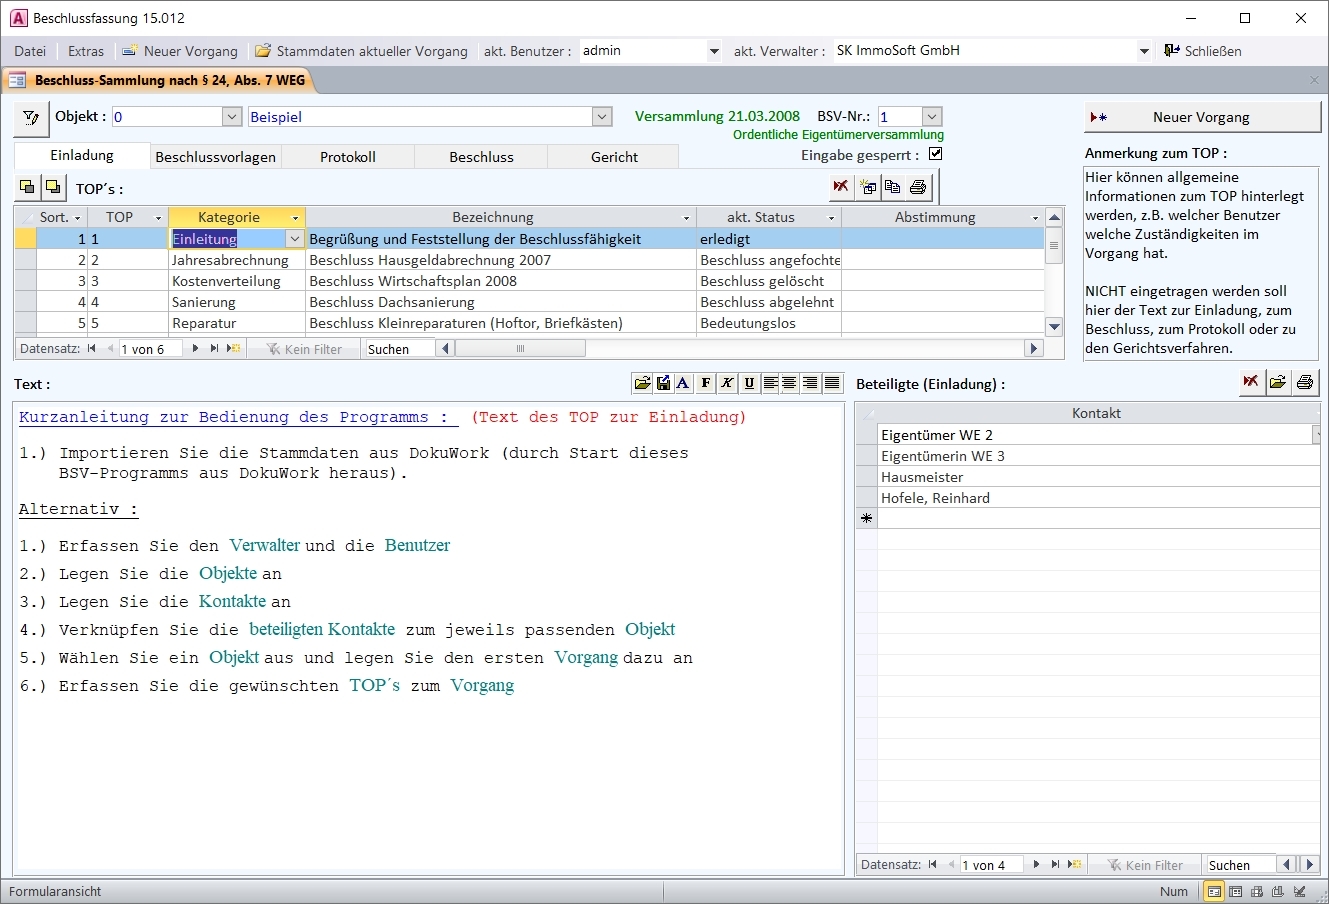
Task: Toggle the Eingabe gesperrt checkbox
Action: pos(936,154)
